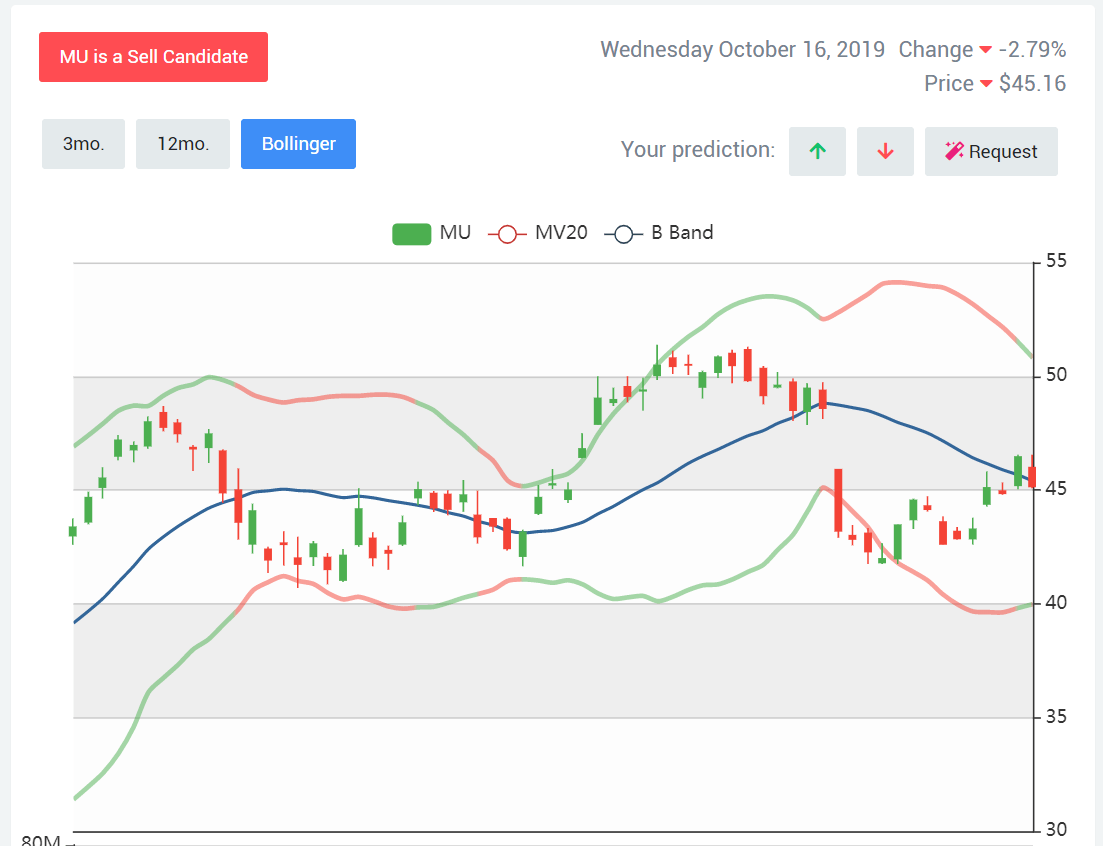This screenshot has height=846, width=1103.
Task: Switch to the 3mo. chart view
Action: tap(83, 144)
